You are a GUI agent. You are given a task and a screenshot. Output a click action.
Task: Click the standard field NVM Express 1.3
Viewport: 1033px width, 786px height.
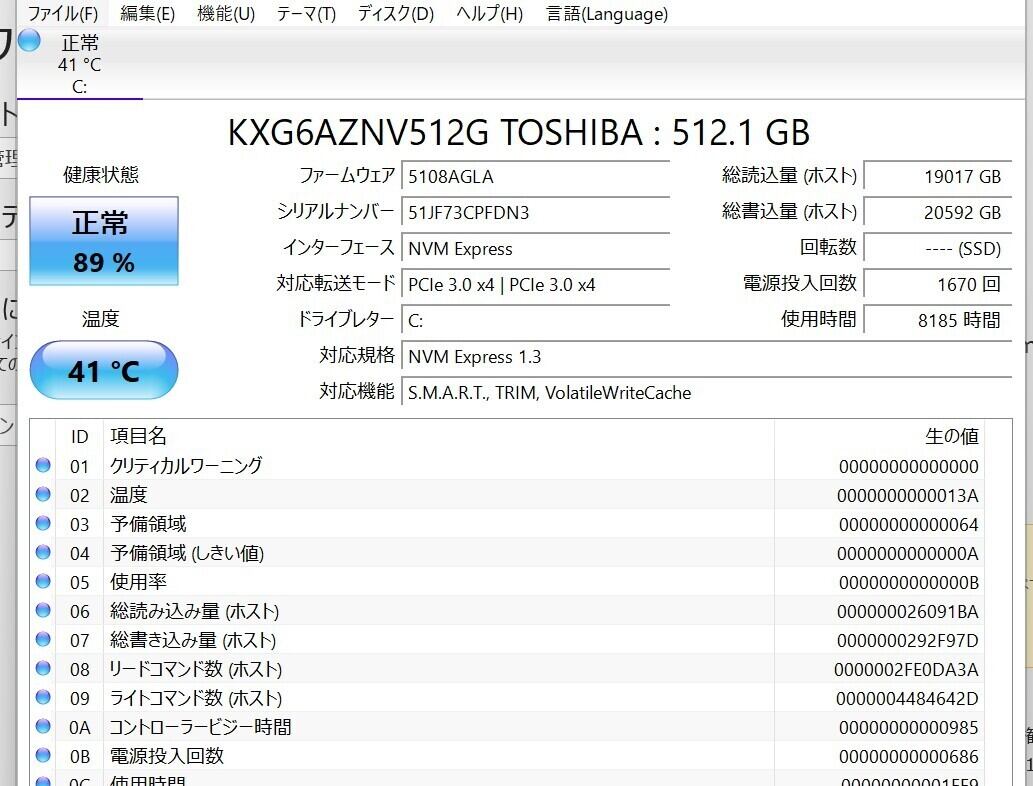[706, 357]
